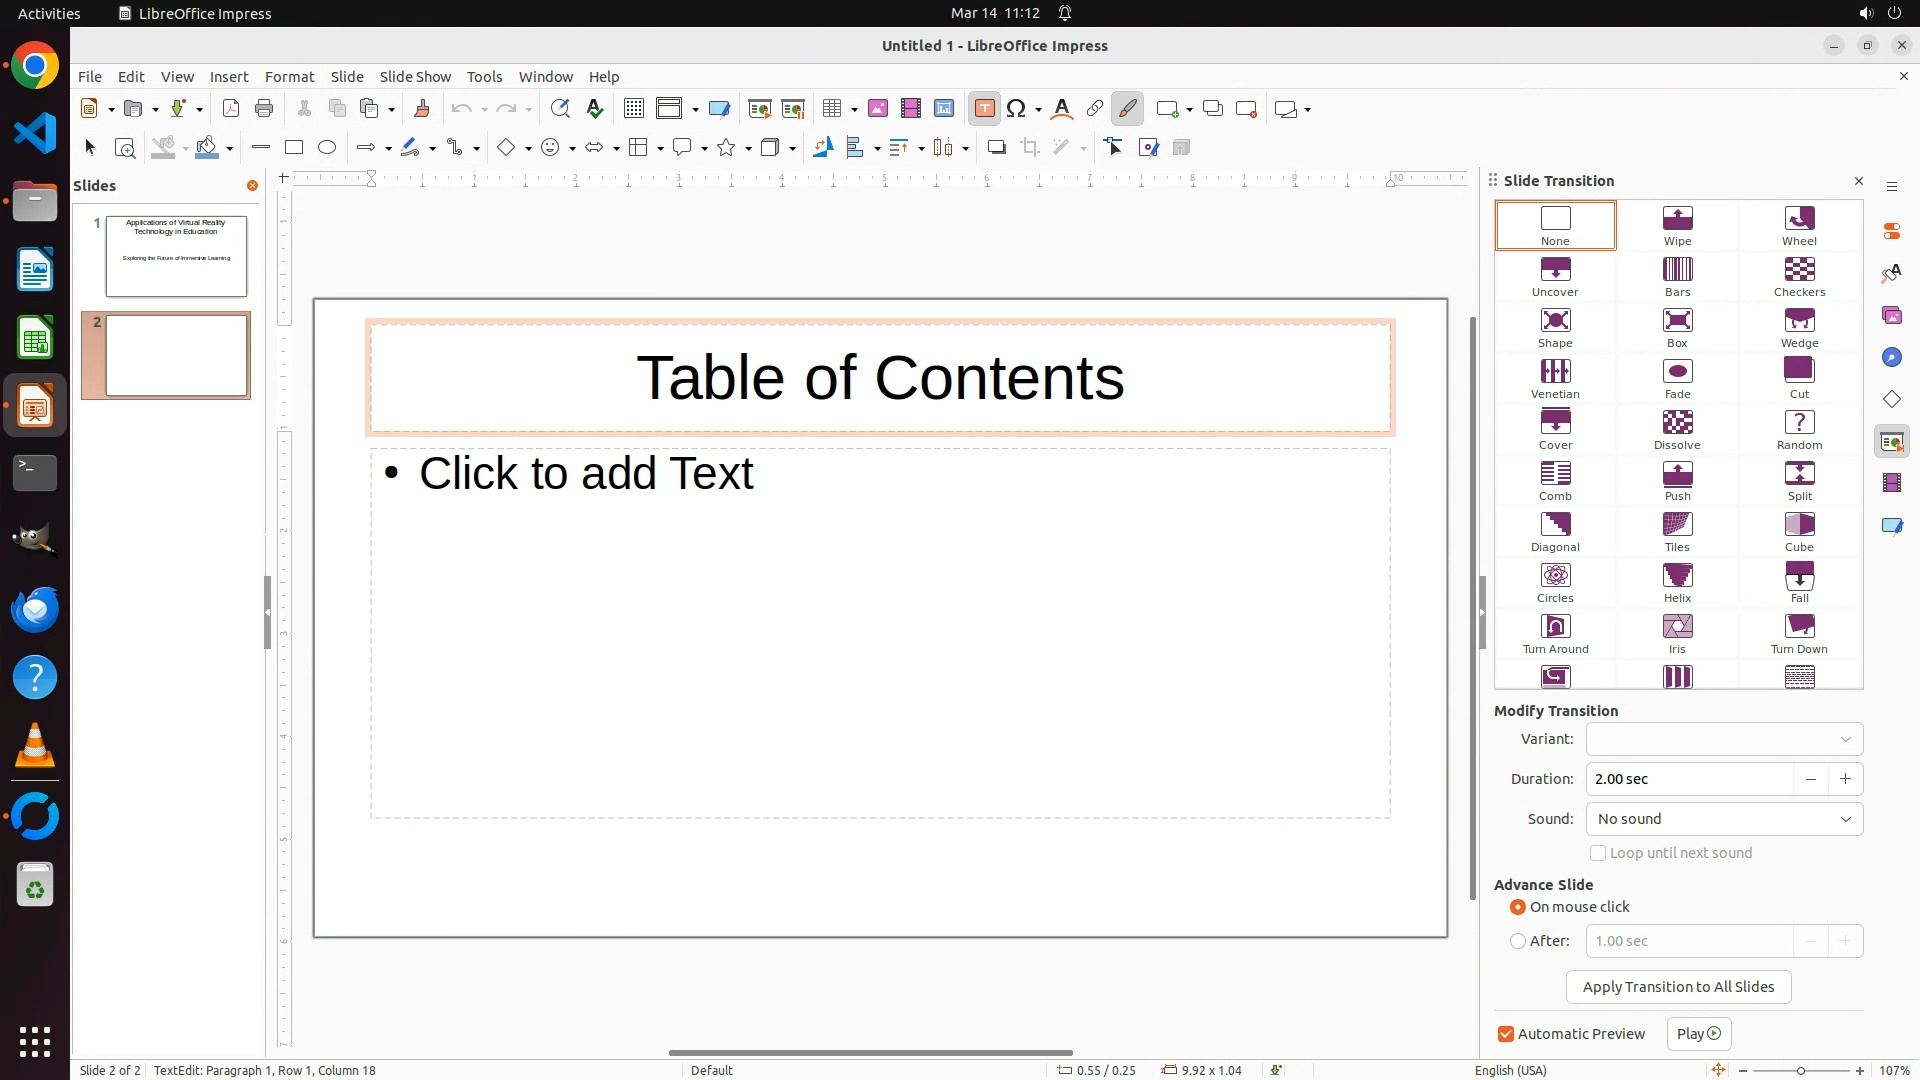Uncheck Automatic Preview checkbox
Screen dimensions: 1920x1080
click(x=1506, y=1034)
